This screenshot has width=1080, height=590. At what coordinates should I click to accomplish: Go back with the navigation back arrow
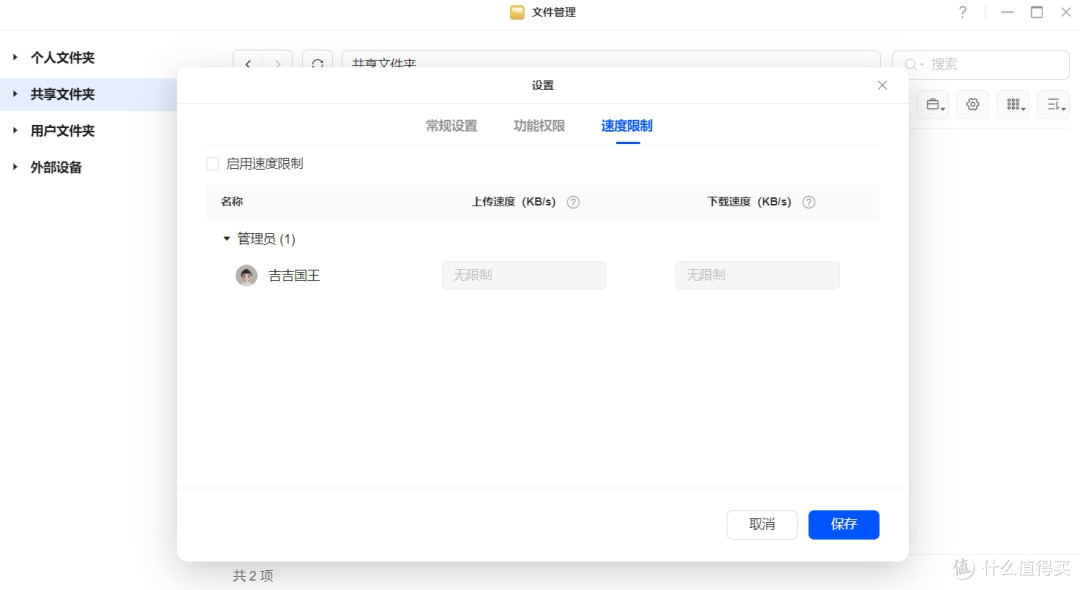point(248,63)
